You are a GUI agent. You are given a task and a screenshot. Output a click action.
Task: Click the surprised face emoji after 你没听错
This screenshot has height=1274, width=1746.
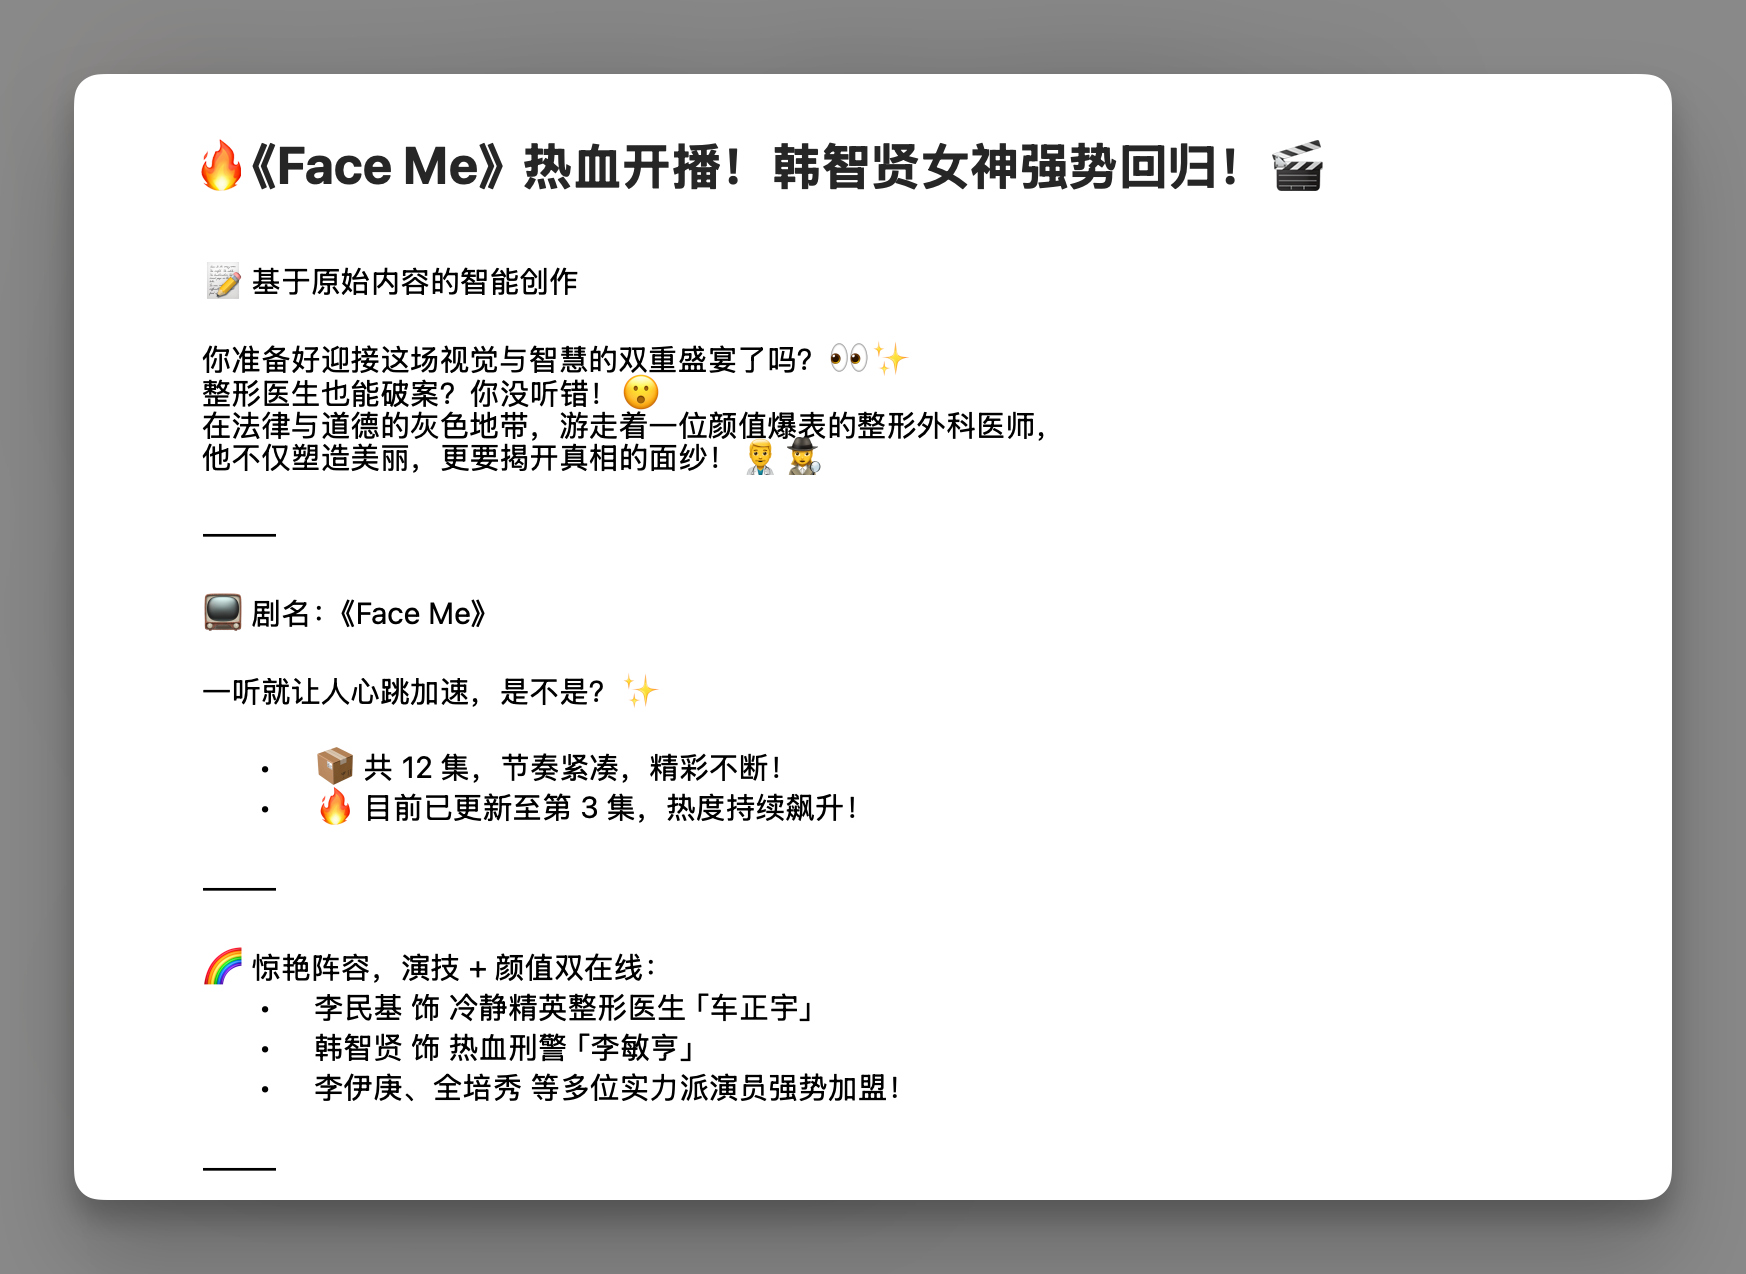click(640, 393)
